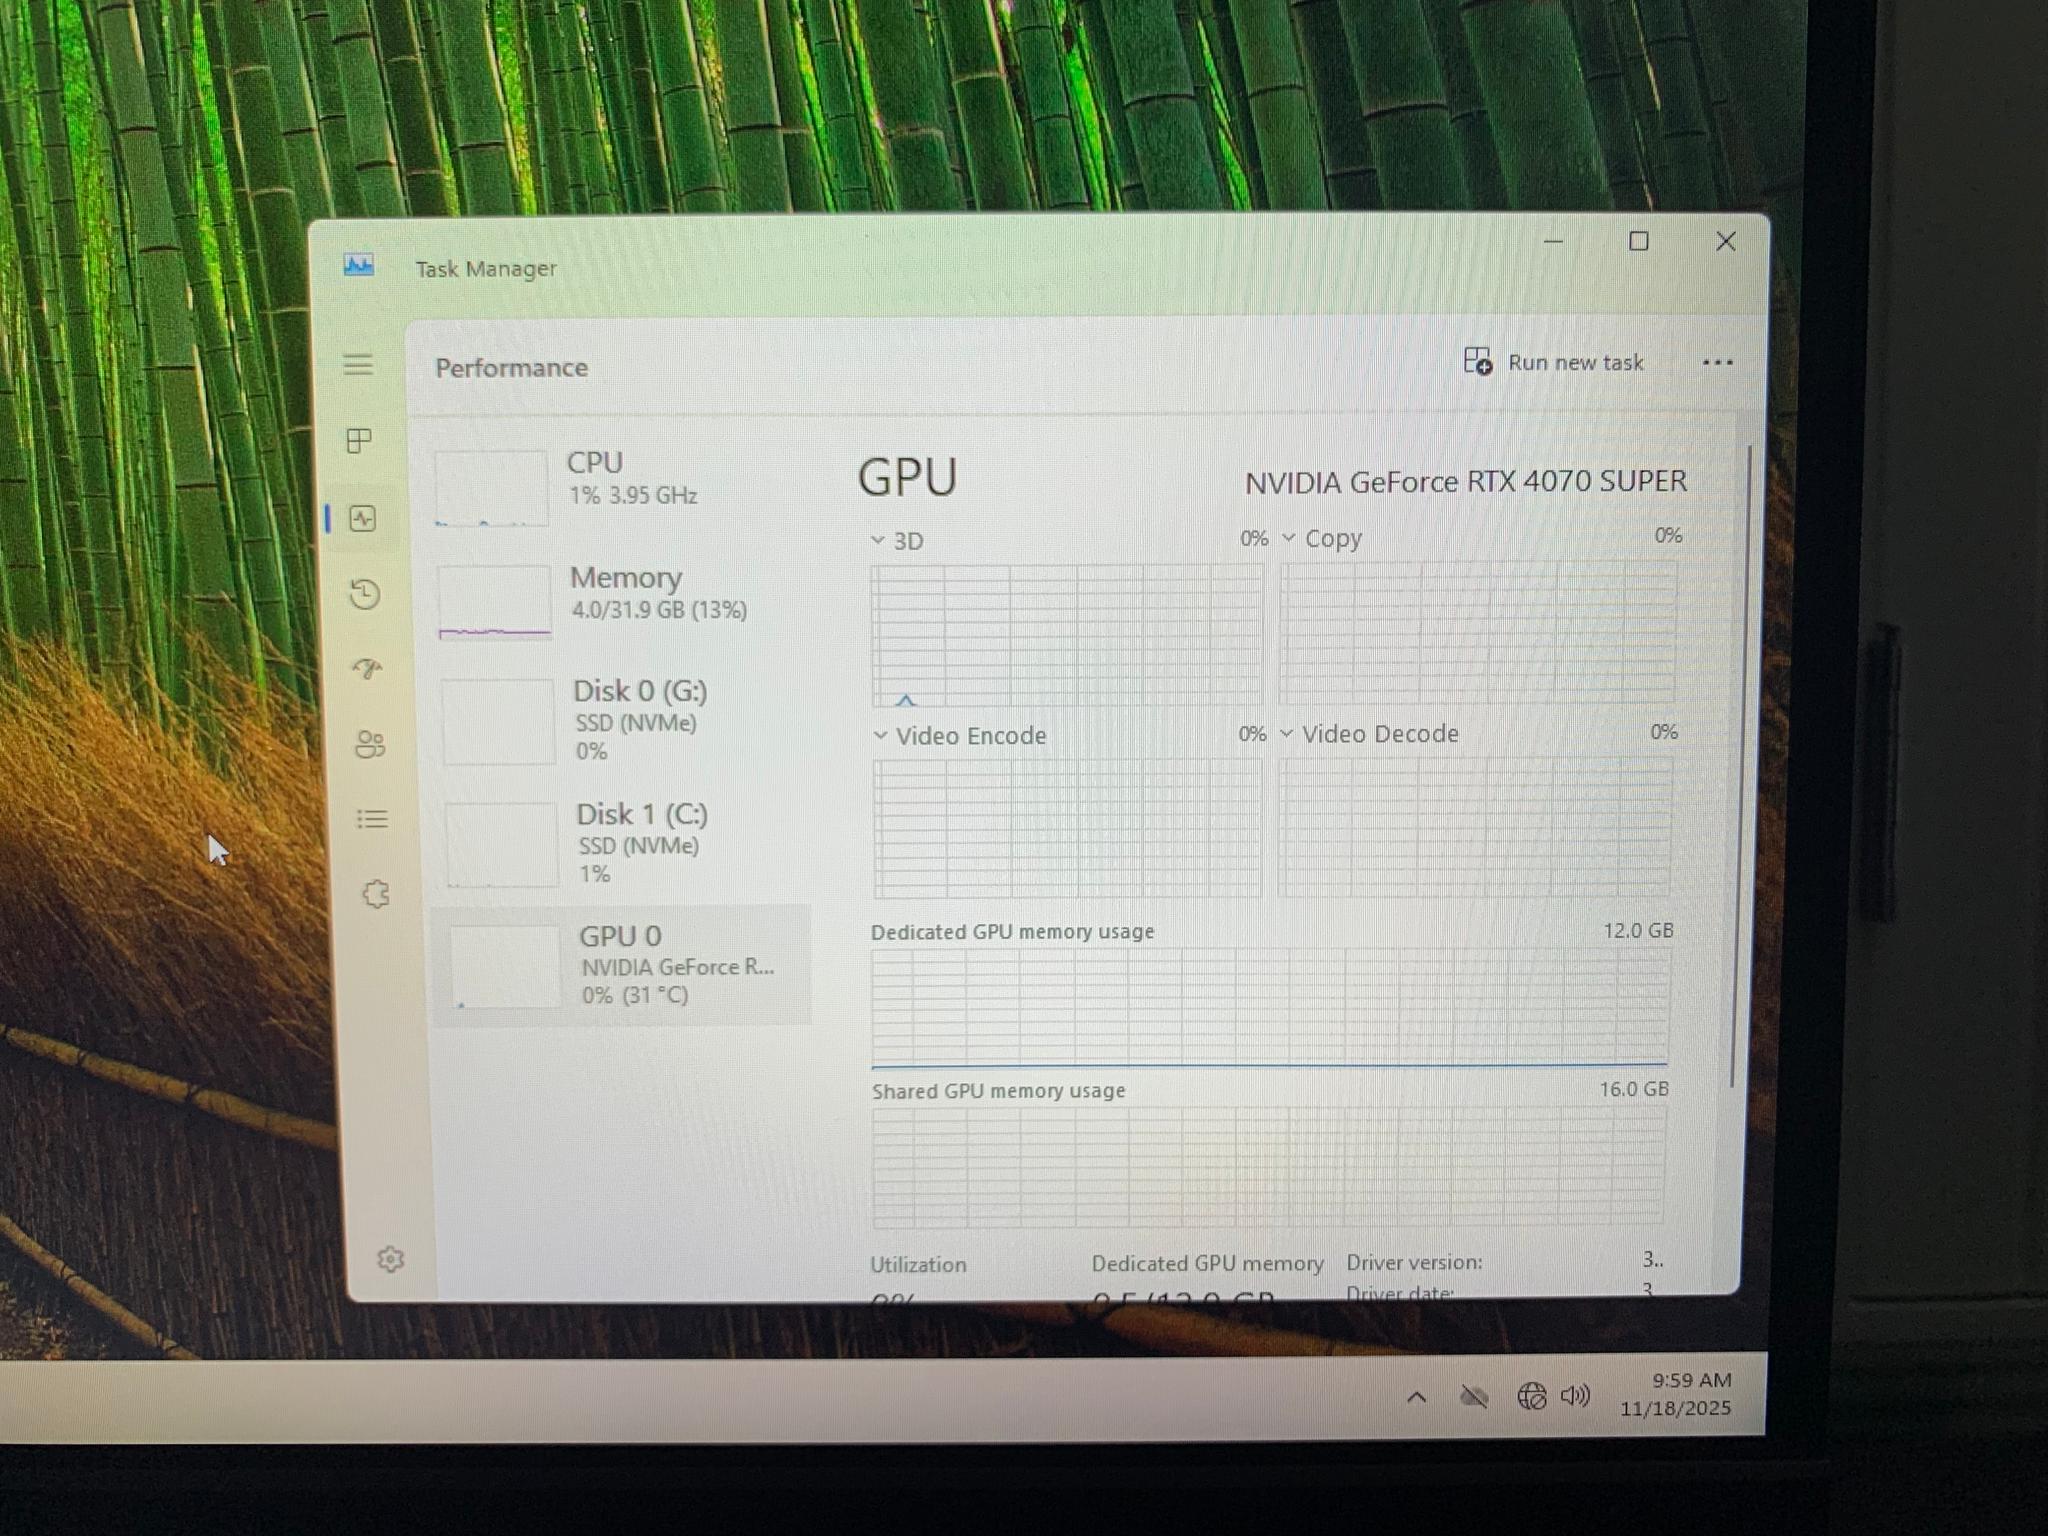Open the hamburger navigation menu
Image resolution: width=2048 pixels, height=1536 pixels.
[x=358, y=364]
